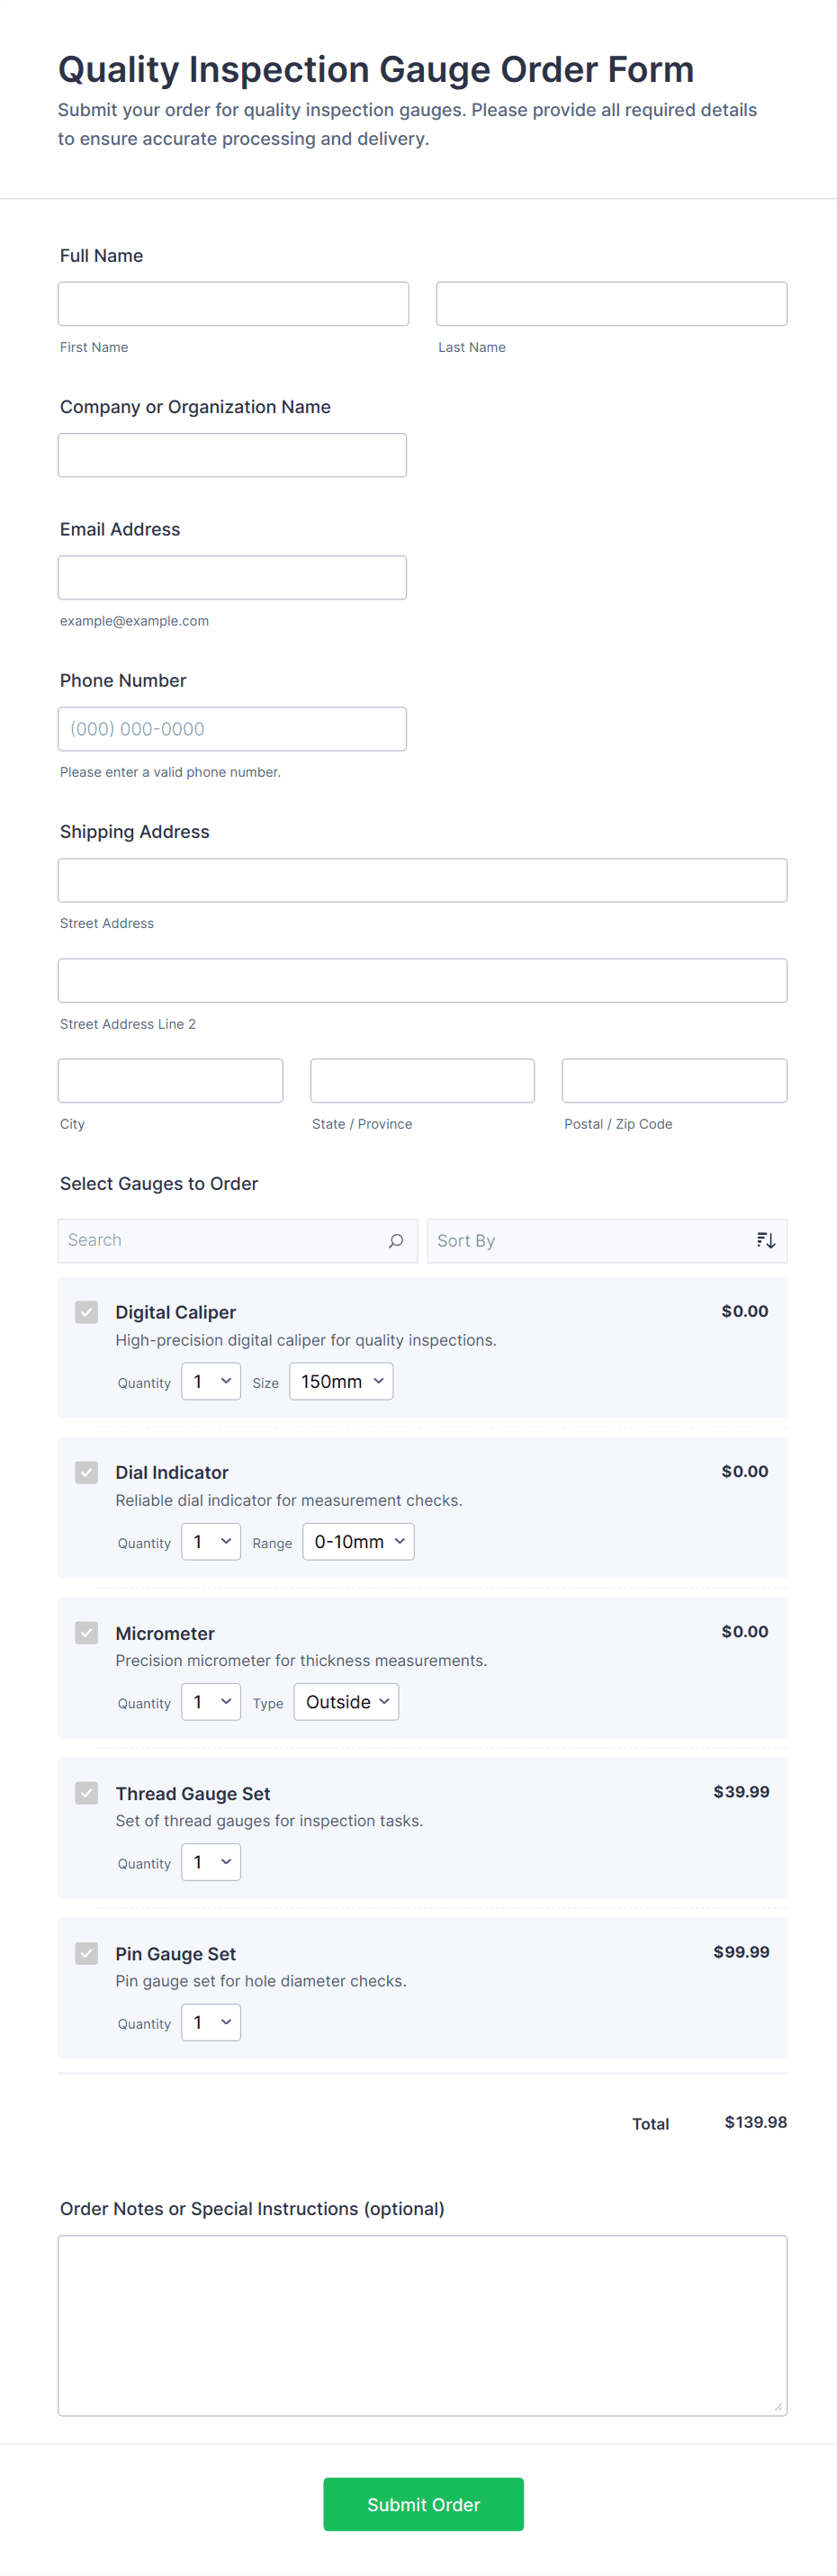Click the Total amount $139.98
837x2576 pixels.
(x=756, y=2122)
